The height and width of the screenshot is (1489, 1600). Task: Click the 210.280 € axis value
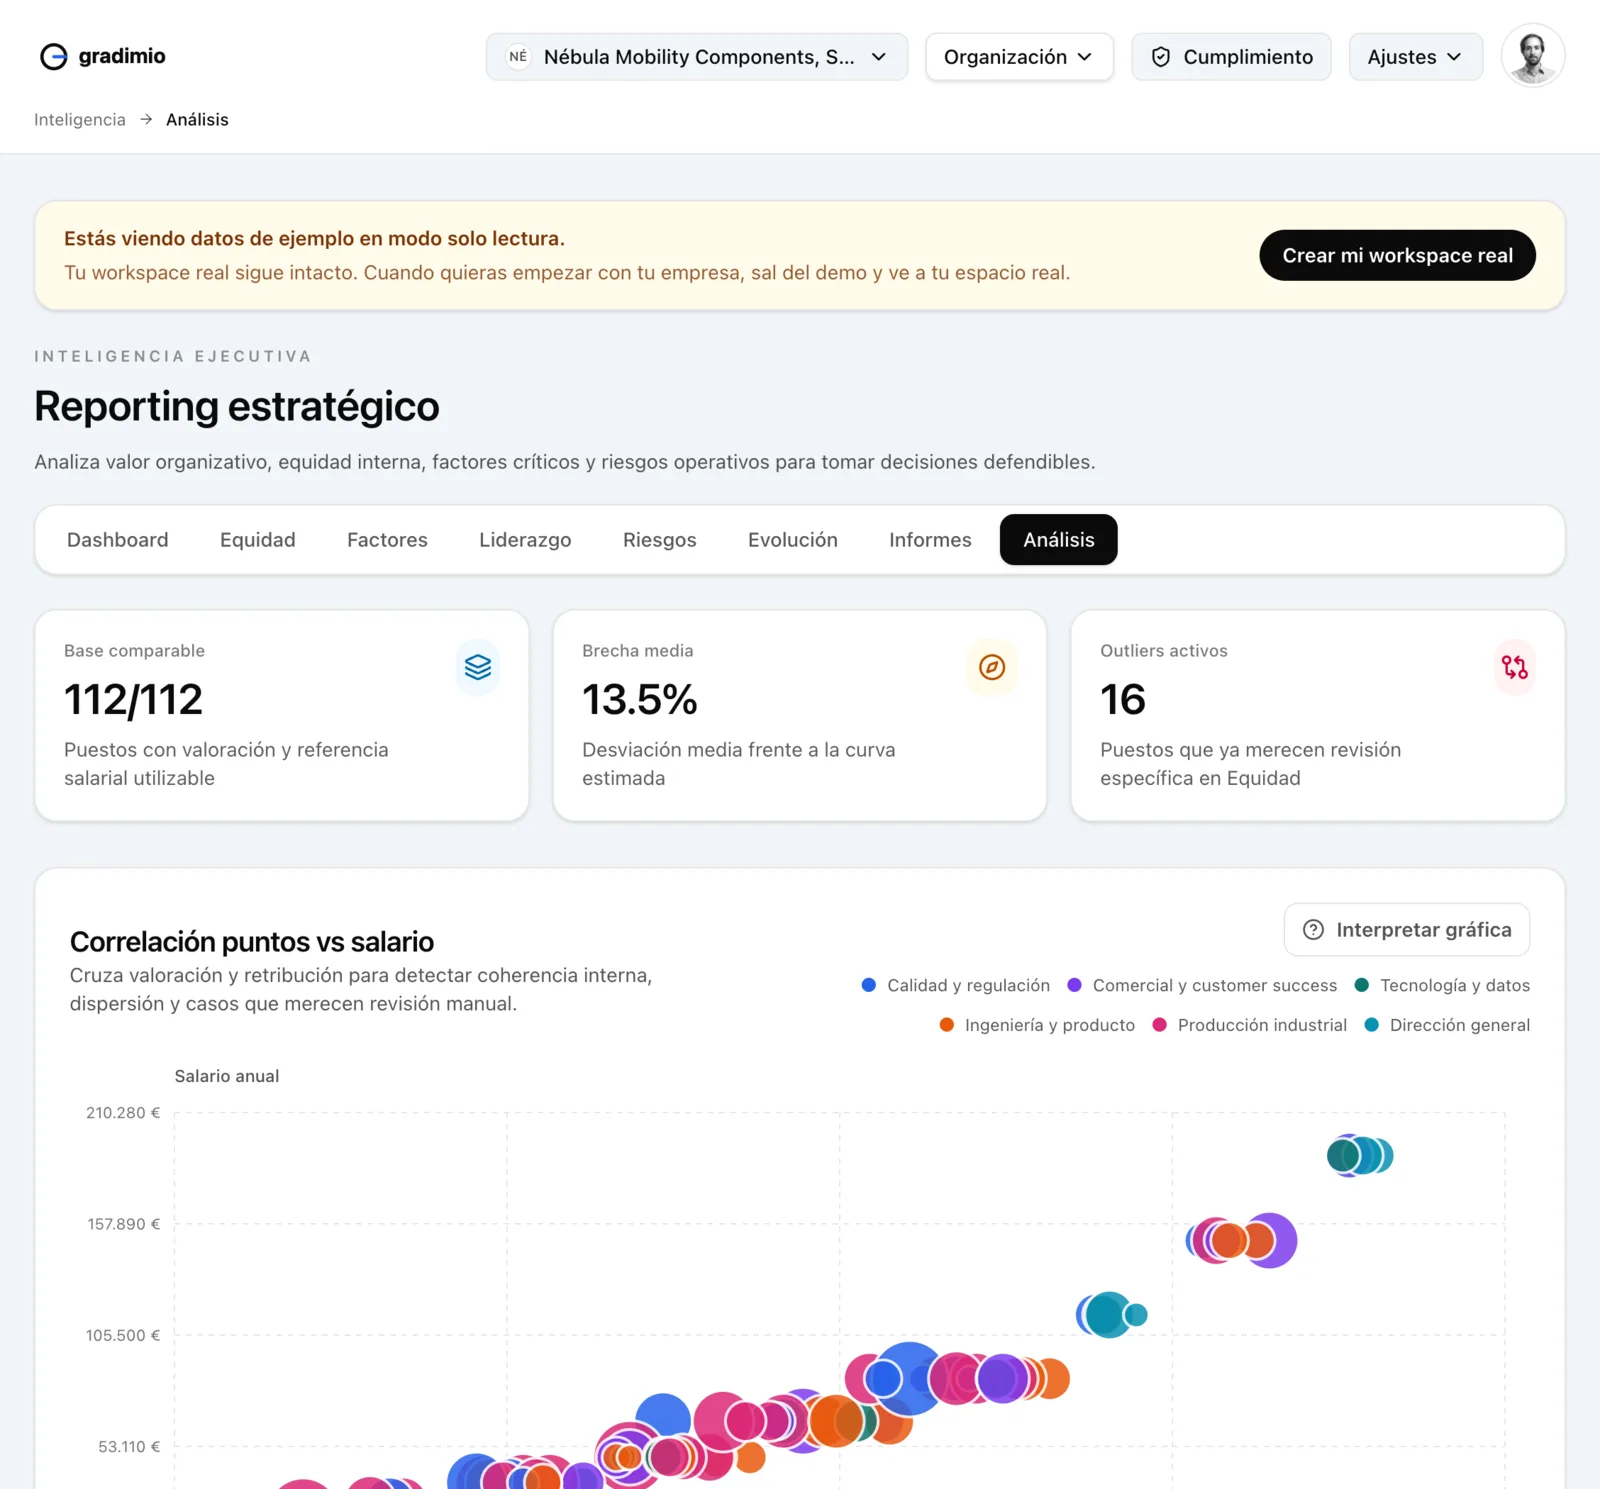click(123, 1113)
